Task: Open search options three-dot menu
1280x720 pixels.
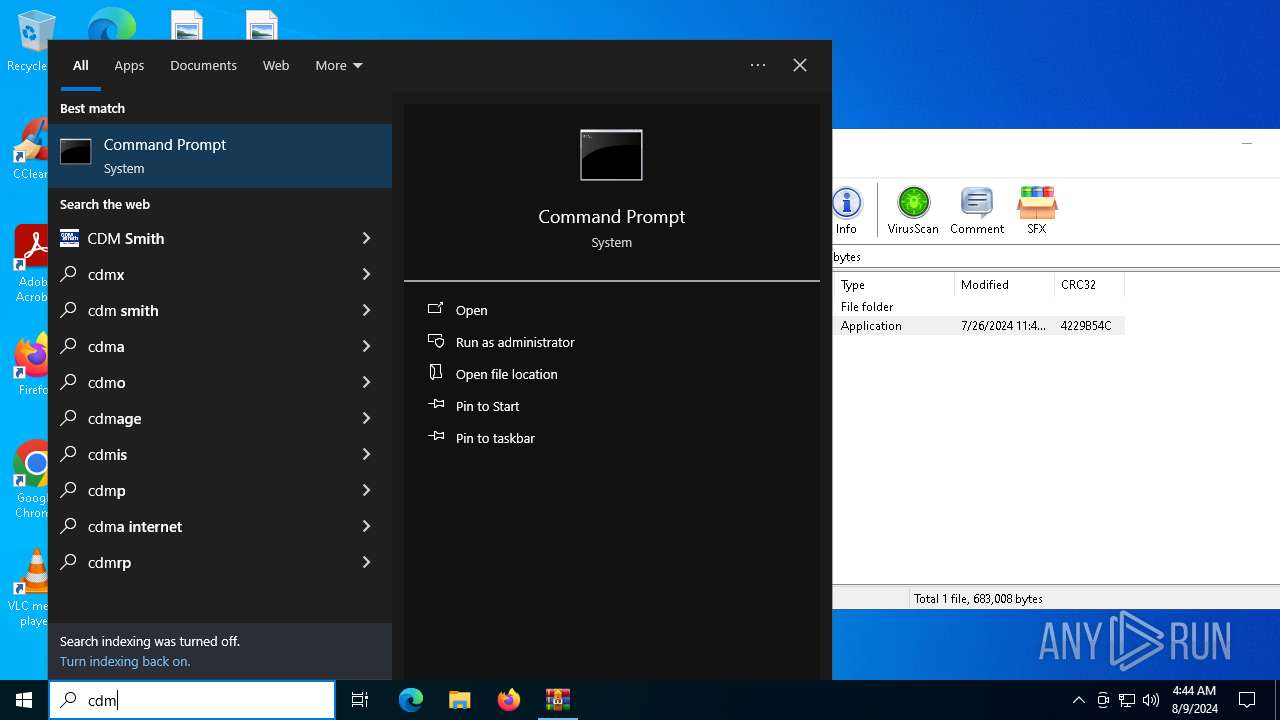Action: [x=758, y=65]
